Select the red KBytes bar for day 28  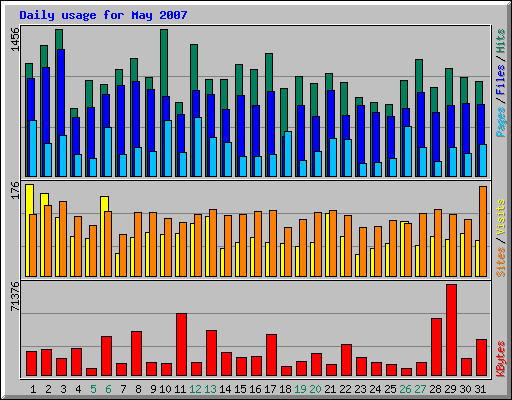click(436, 347)
